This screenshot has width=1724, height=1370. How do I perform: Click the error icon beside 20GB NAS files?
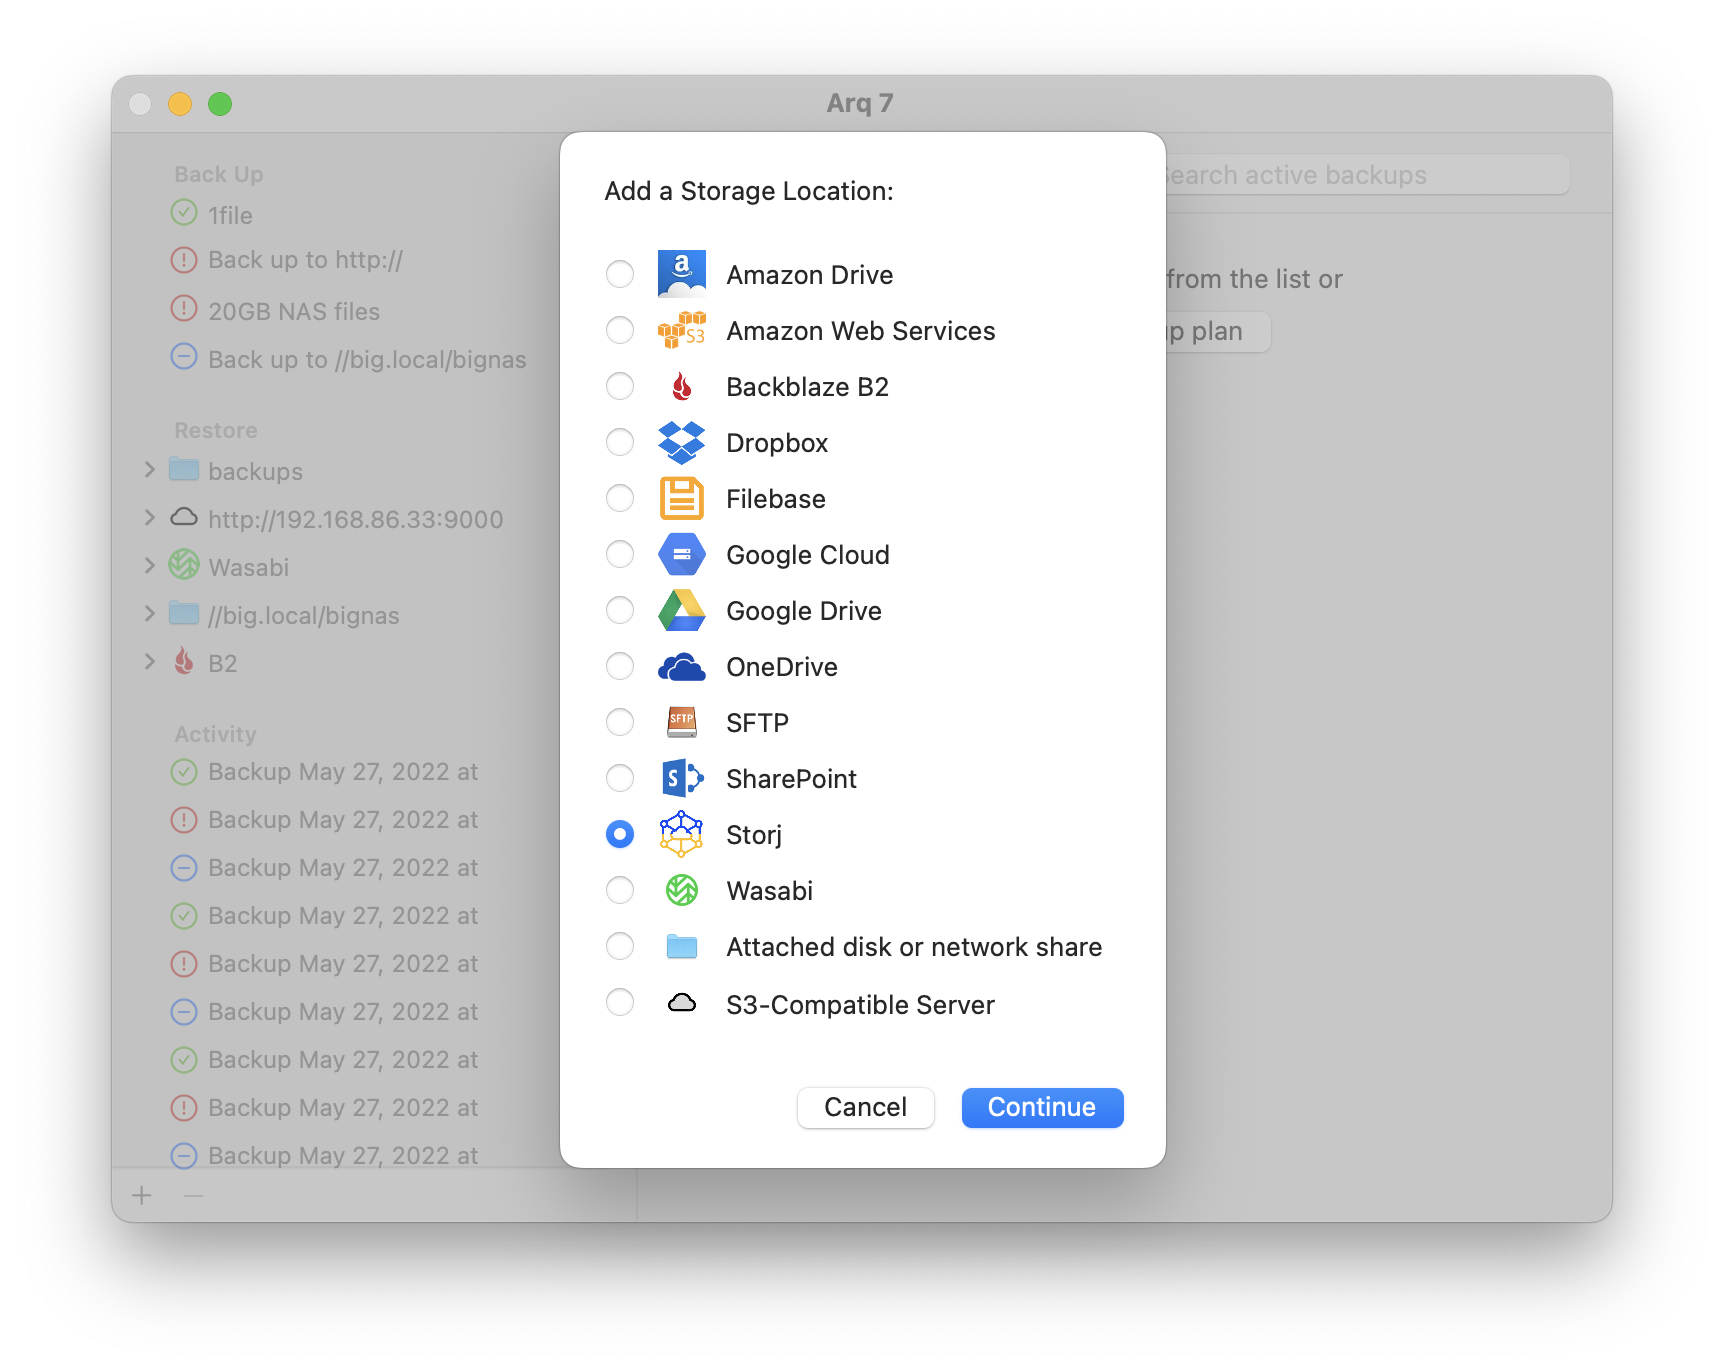click(184, 309)
